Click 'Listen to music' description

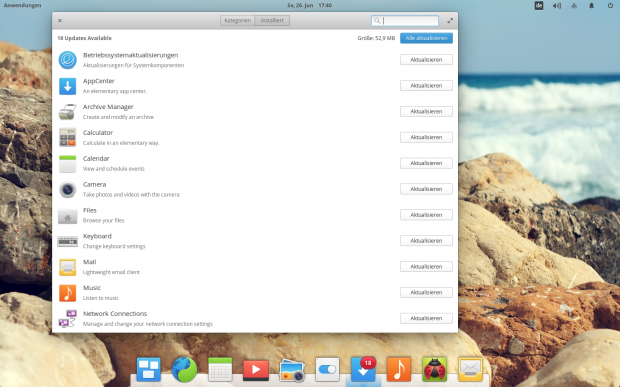(100, 298)
